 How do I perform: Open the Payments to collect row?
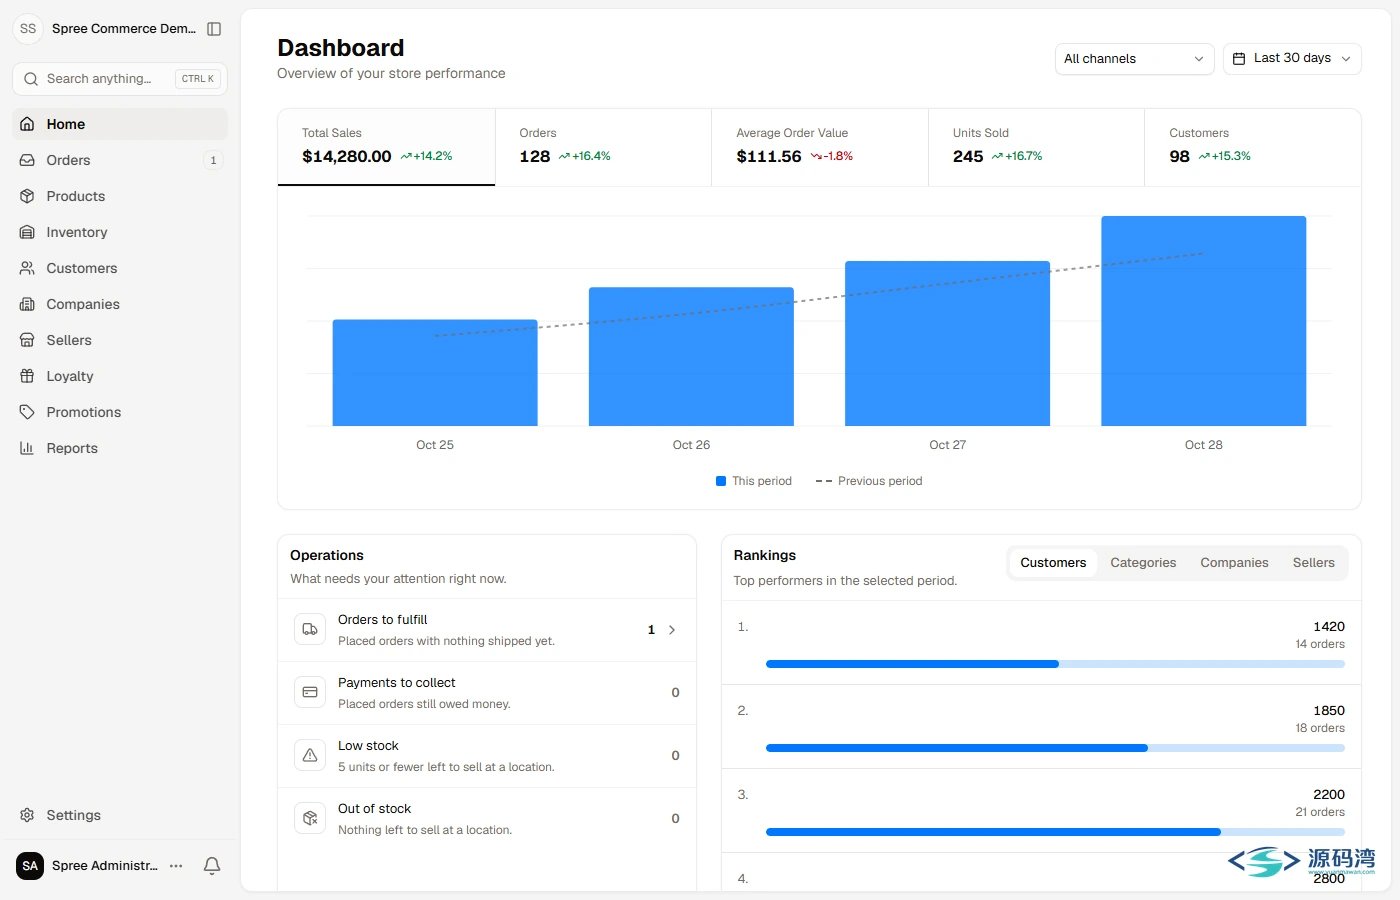point(487,692)
